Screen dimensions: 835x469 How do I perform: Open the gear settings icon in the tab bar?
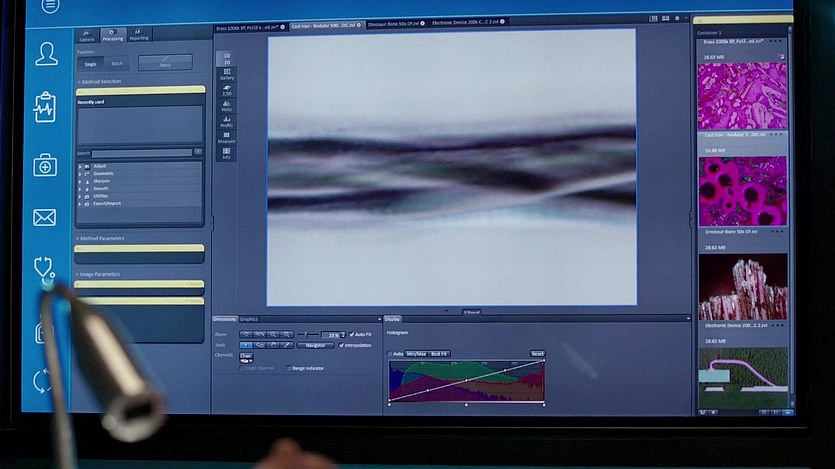coord(677,19)
